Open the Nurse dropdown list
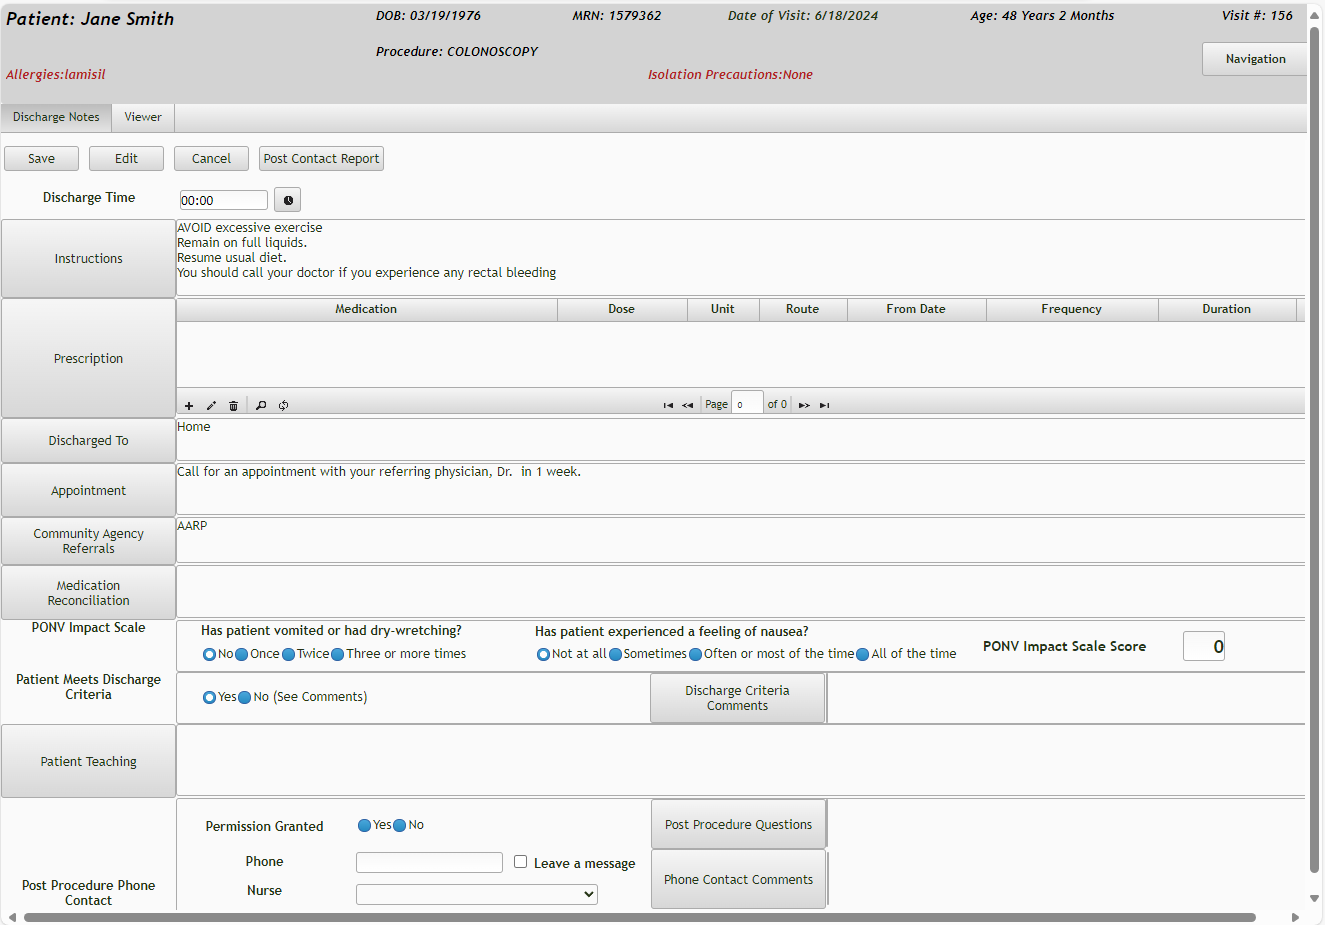This screenshot has height=925, width=1325. pyautogui.click(x=477, y=895)
